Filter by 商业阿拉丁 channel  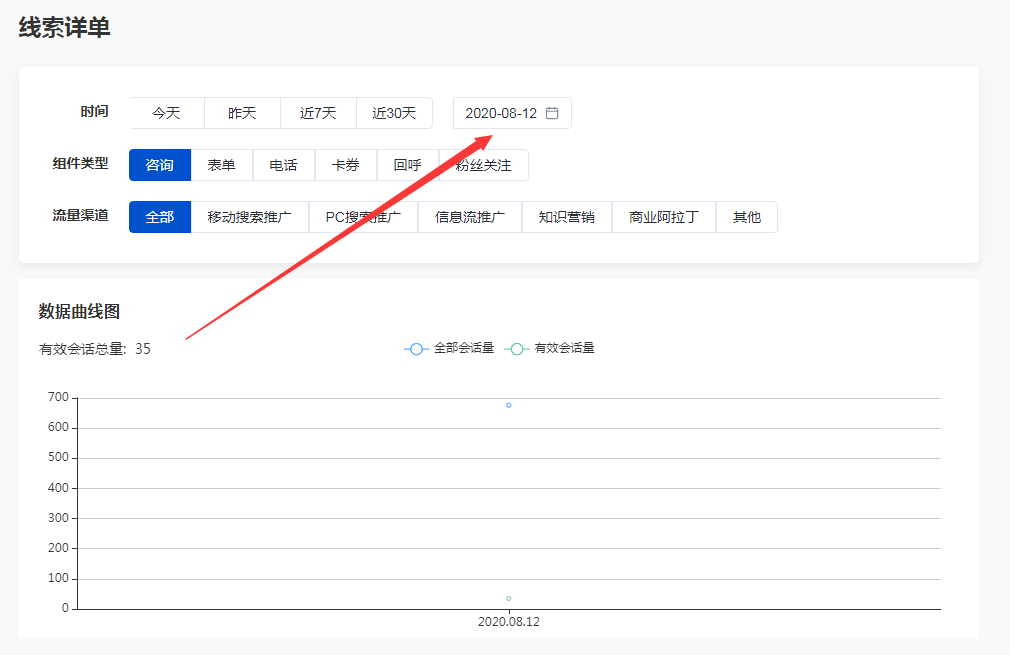click(664, 217)
